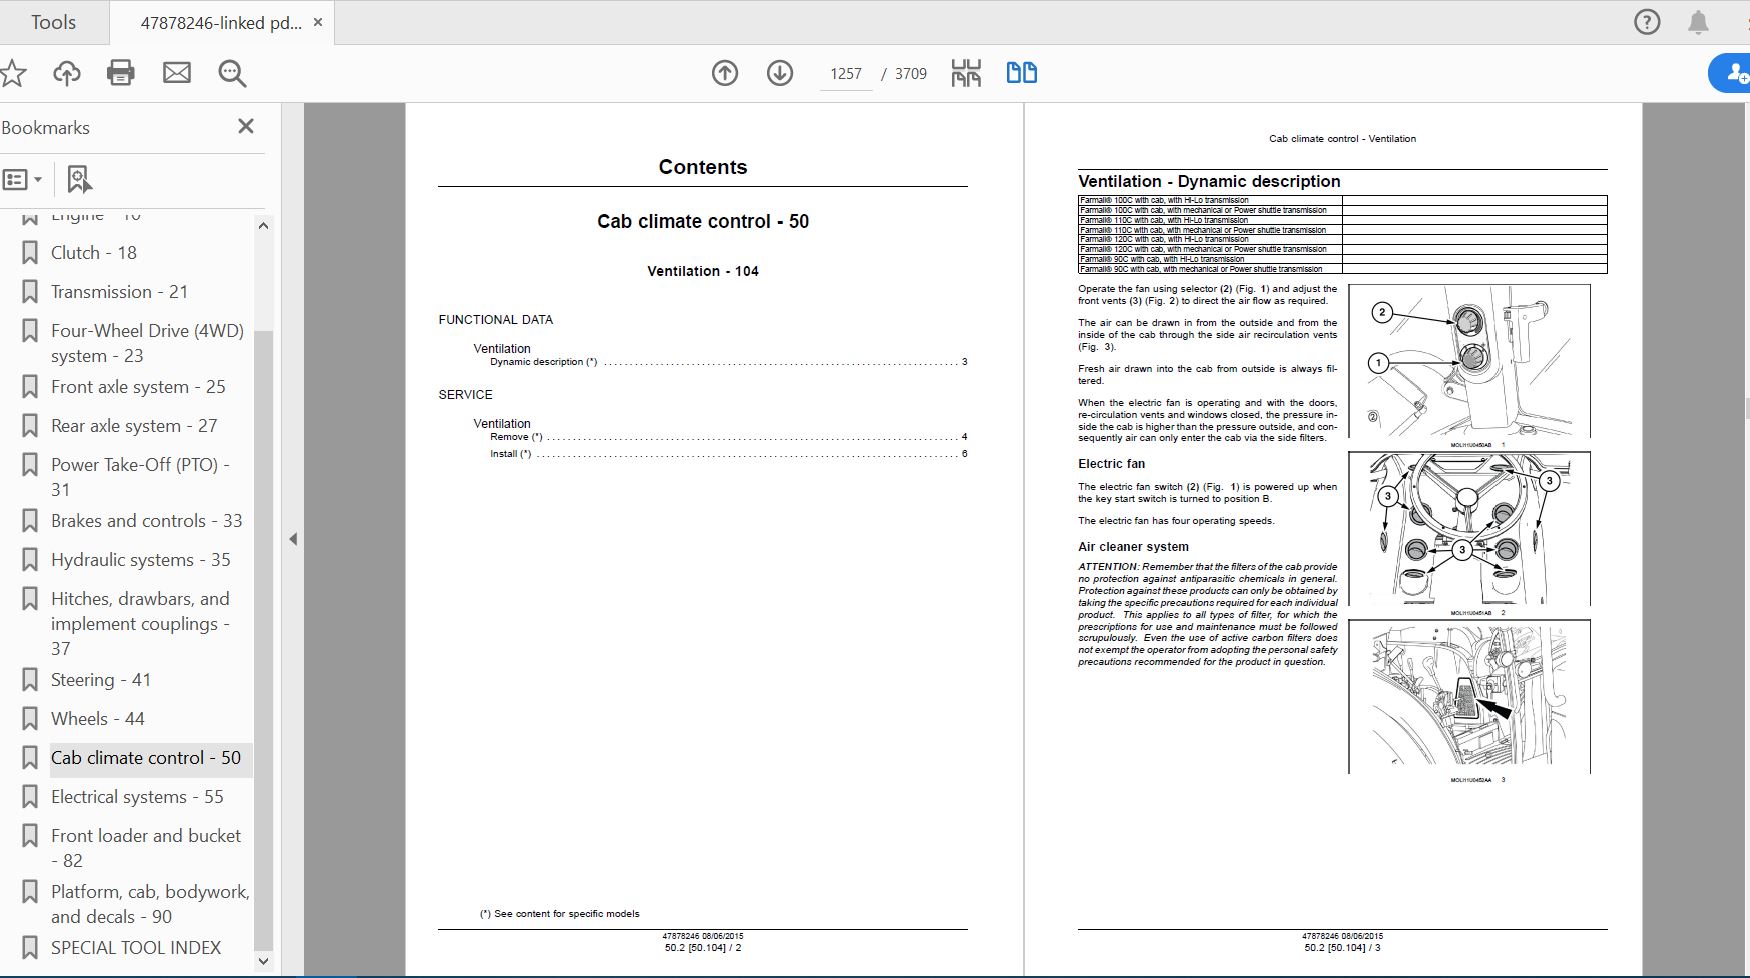Follow the Remove (*) contents link

[x=729, y=437]
